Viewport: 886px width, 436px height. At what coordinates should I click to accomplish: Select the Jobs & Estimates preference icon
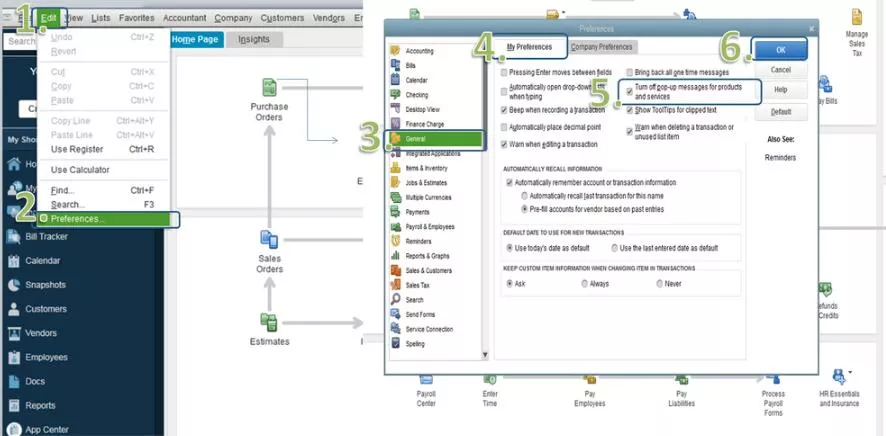(x=396, y=182)
